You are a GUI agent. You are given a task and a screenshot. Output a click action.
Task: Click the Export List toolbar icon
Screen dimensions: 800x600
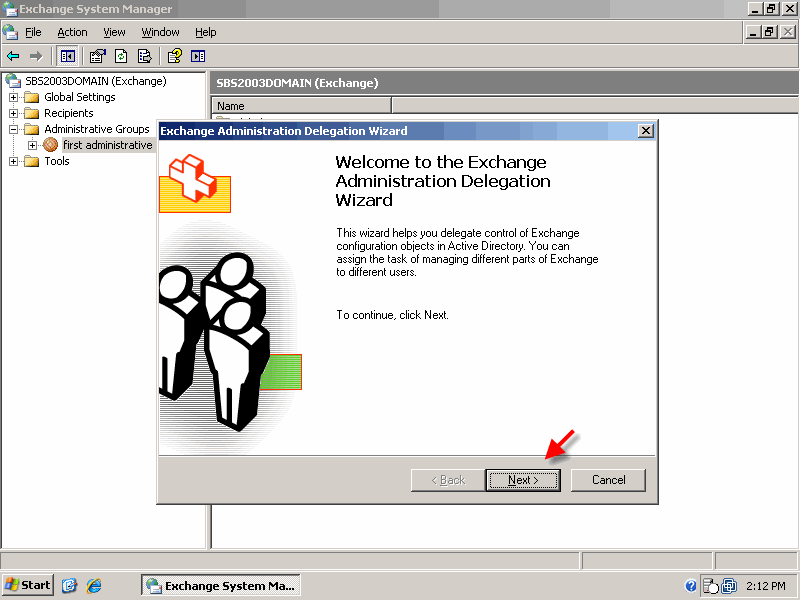[144, 56]
